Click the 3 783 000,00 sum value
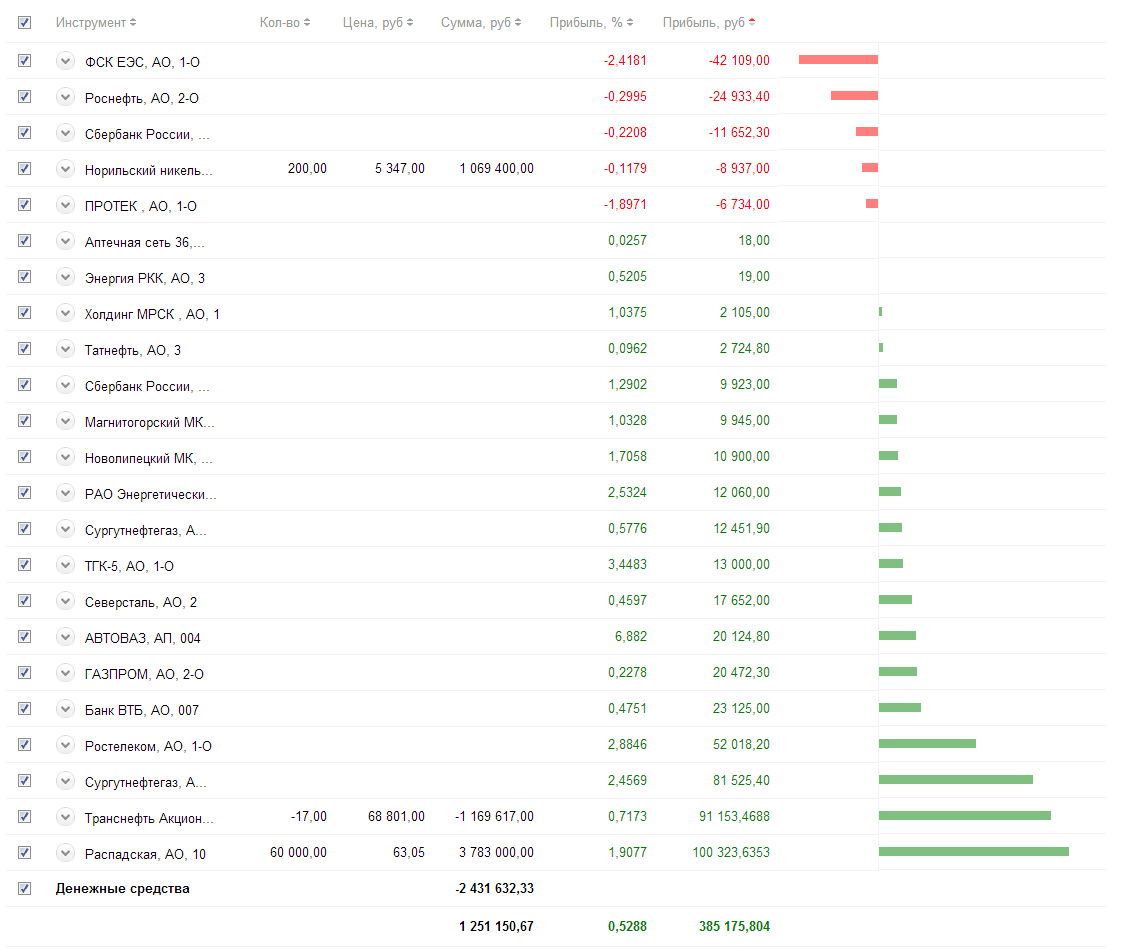This screenshot has height=950, width=1132. pos(497,853)
